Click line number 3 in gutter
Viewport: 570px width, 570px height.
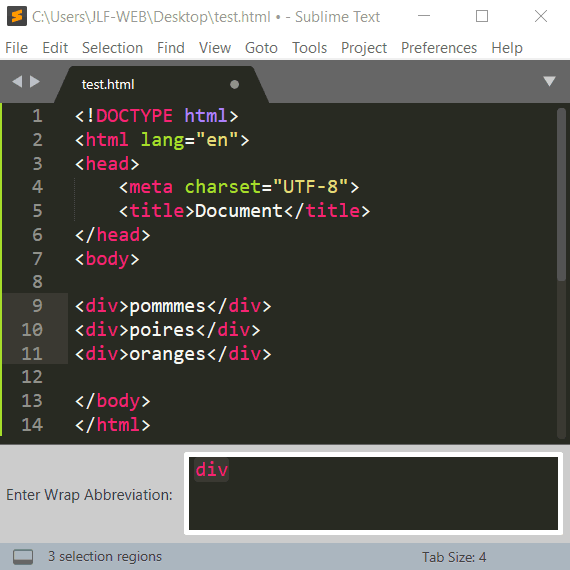pos(37,164)
